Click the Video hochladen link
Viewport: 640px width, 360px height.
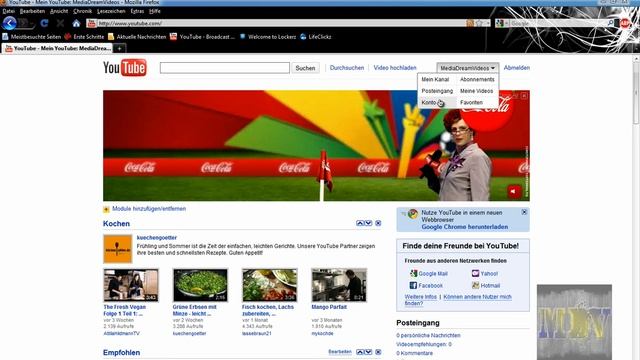tap(395, 68)
